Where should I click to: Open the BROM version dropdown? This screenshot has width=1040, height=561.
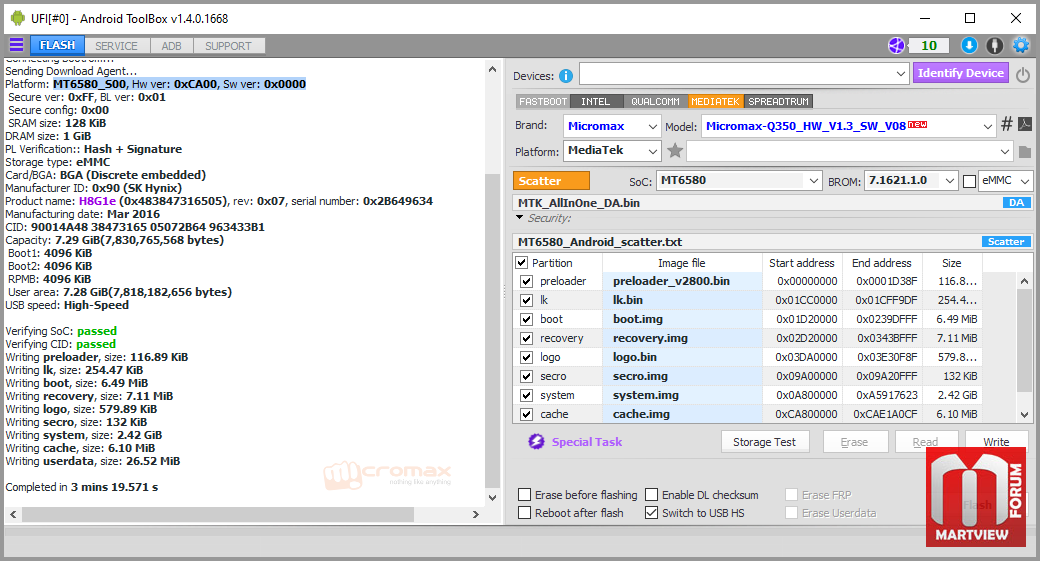(911, 180)
